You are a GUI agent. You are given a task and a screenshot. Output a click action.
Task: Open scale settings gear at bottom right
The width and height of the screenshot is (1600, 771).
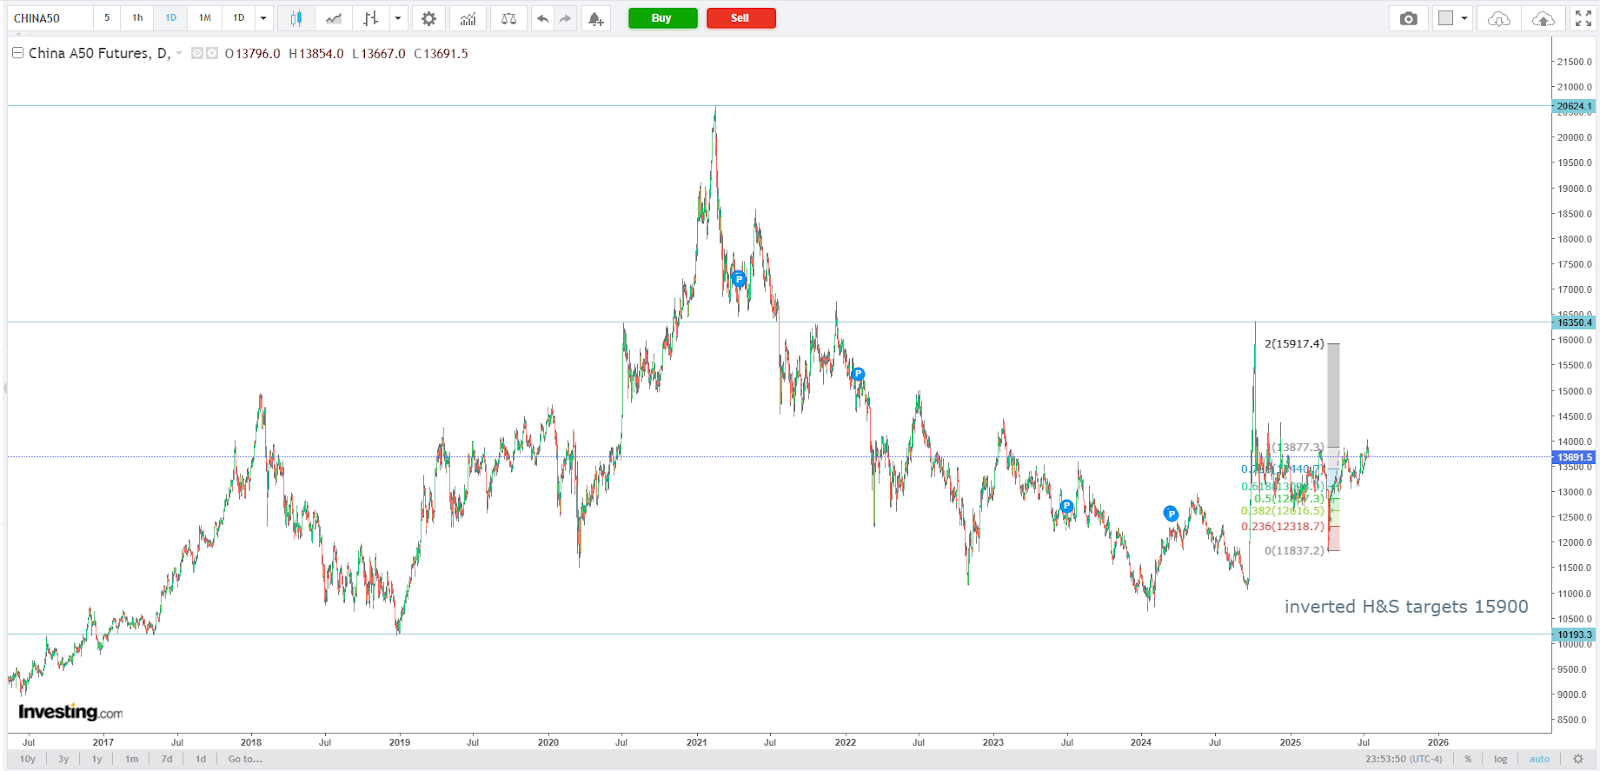1579,759
